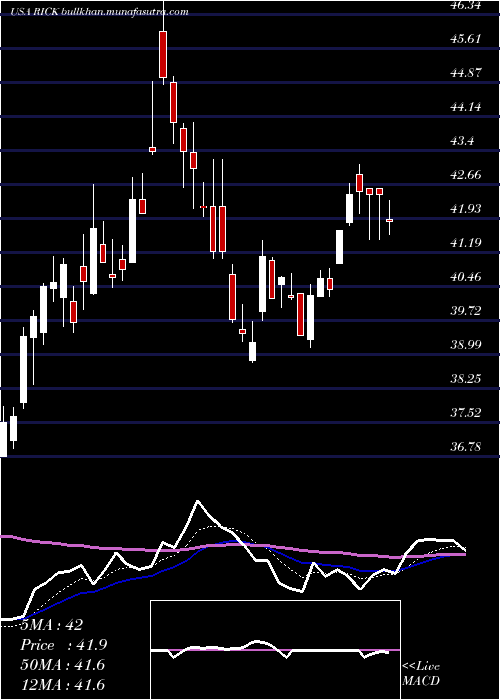
Task: Click the 50MA : 41.6 readout
Action: [x=63, y=665]
